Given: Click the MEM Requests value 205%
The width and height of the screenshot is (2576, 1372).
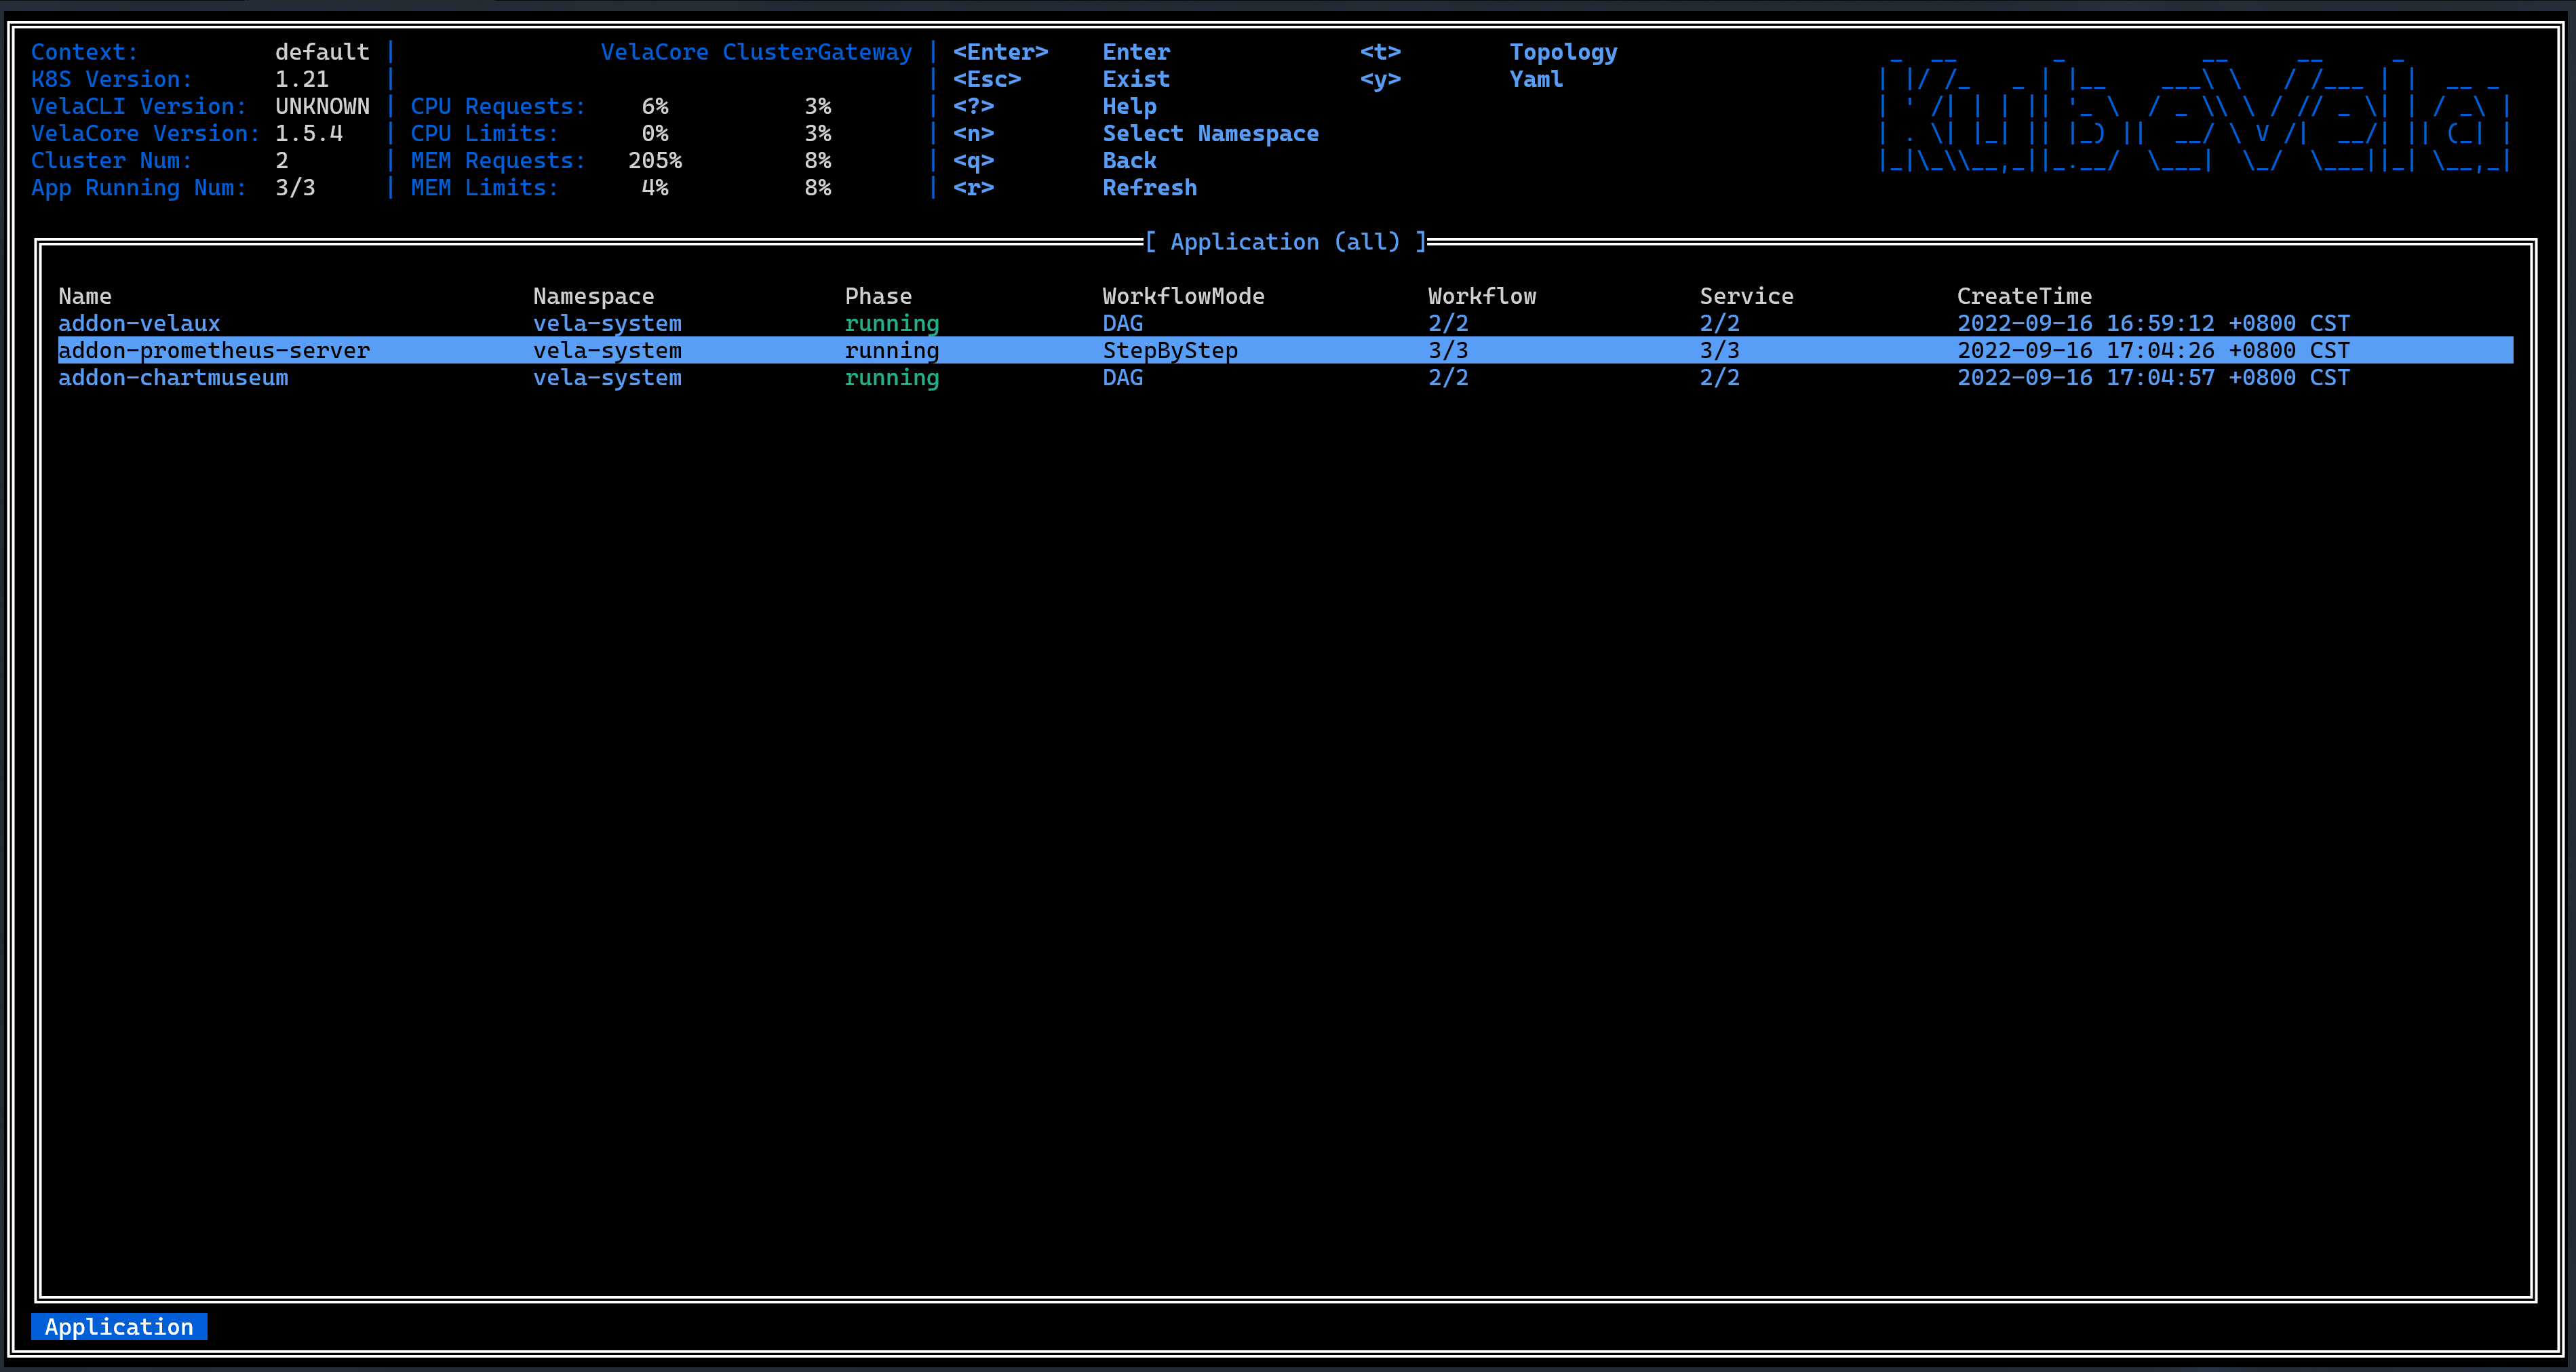Looking at the screenshot, I should [x=655, y=160].
